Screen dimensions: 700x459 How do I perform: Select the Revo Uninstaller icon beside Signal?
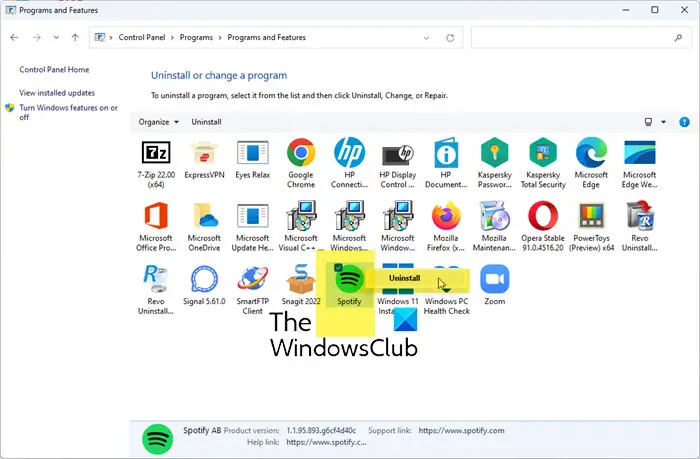pyautogui.click(x=156, y=280)
